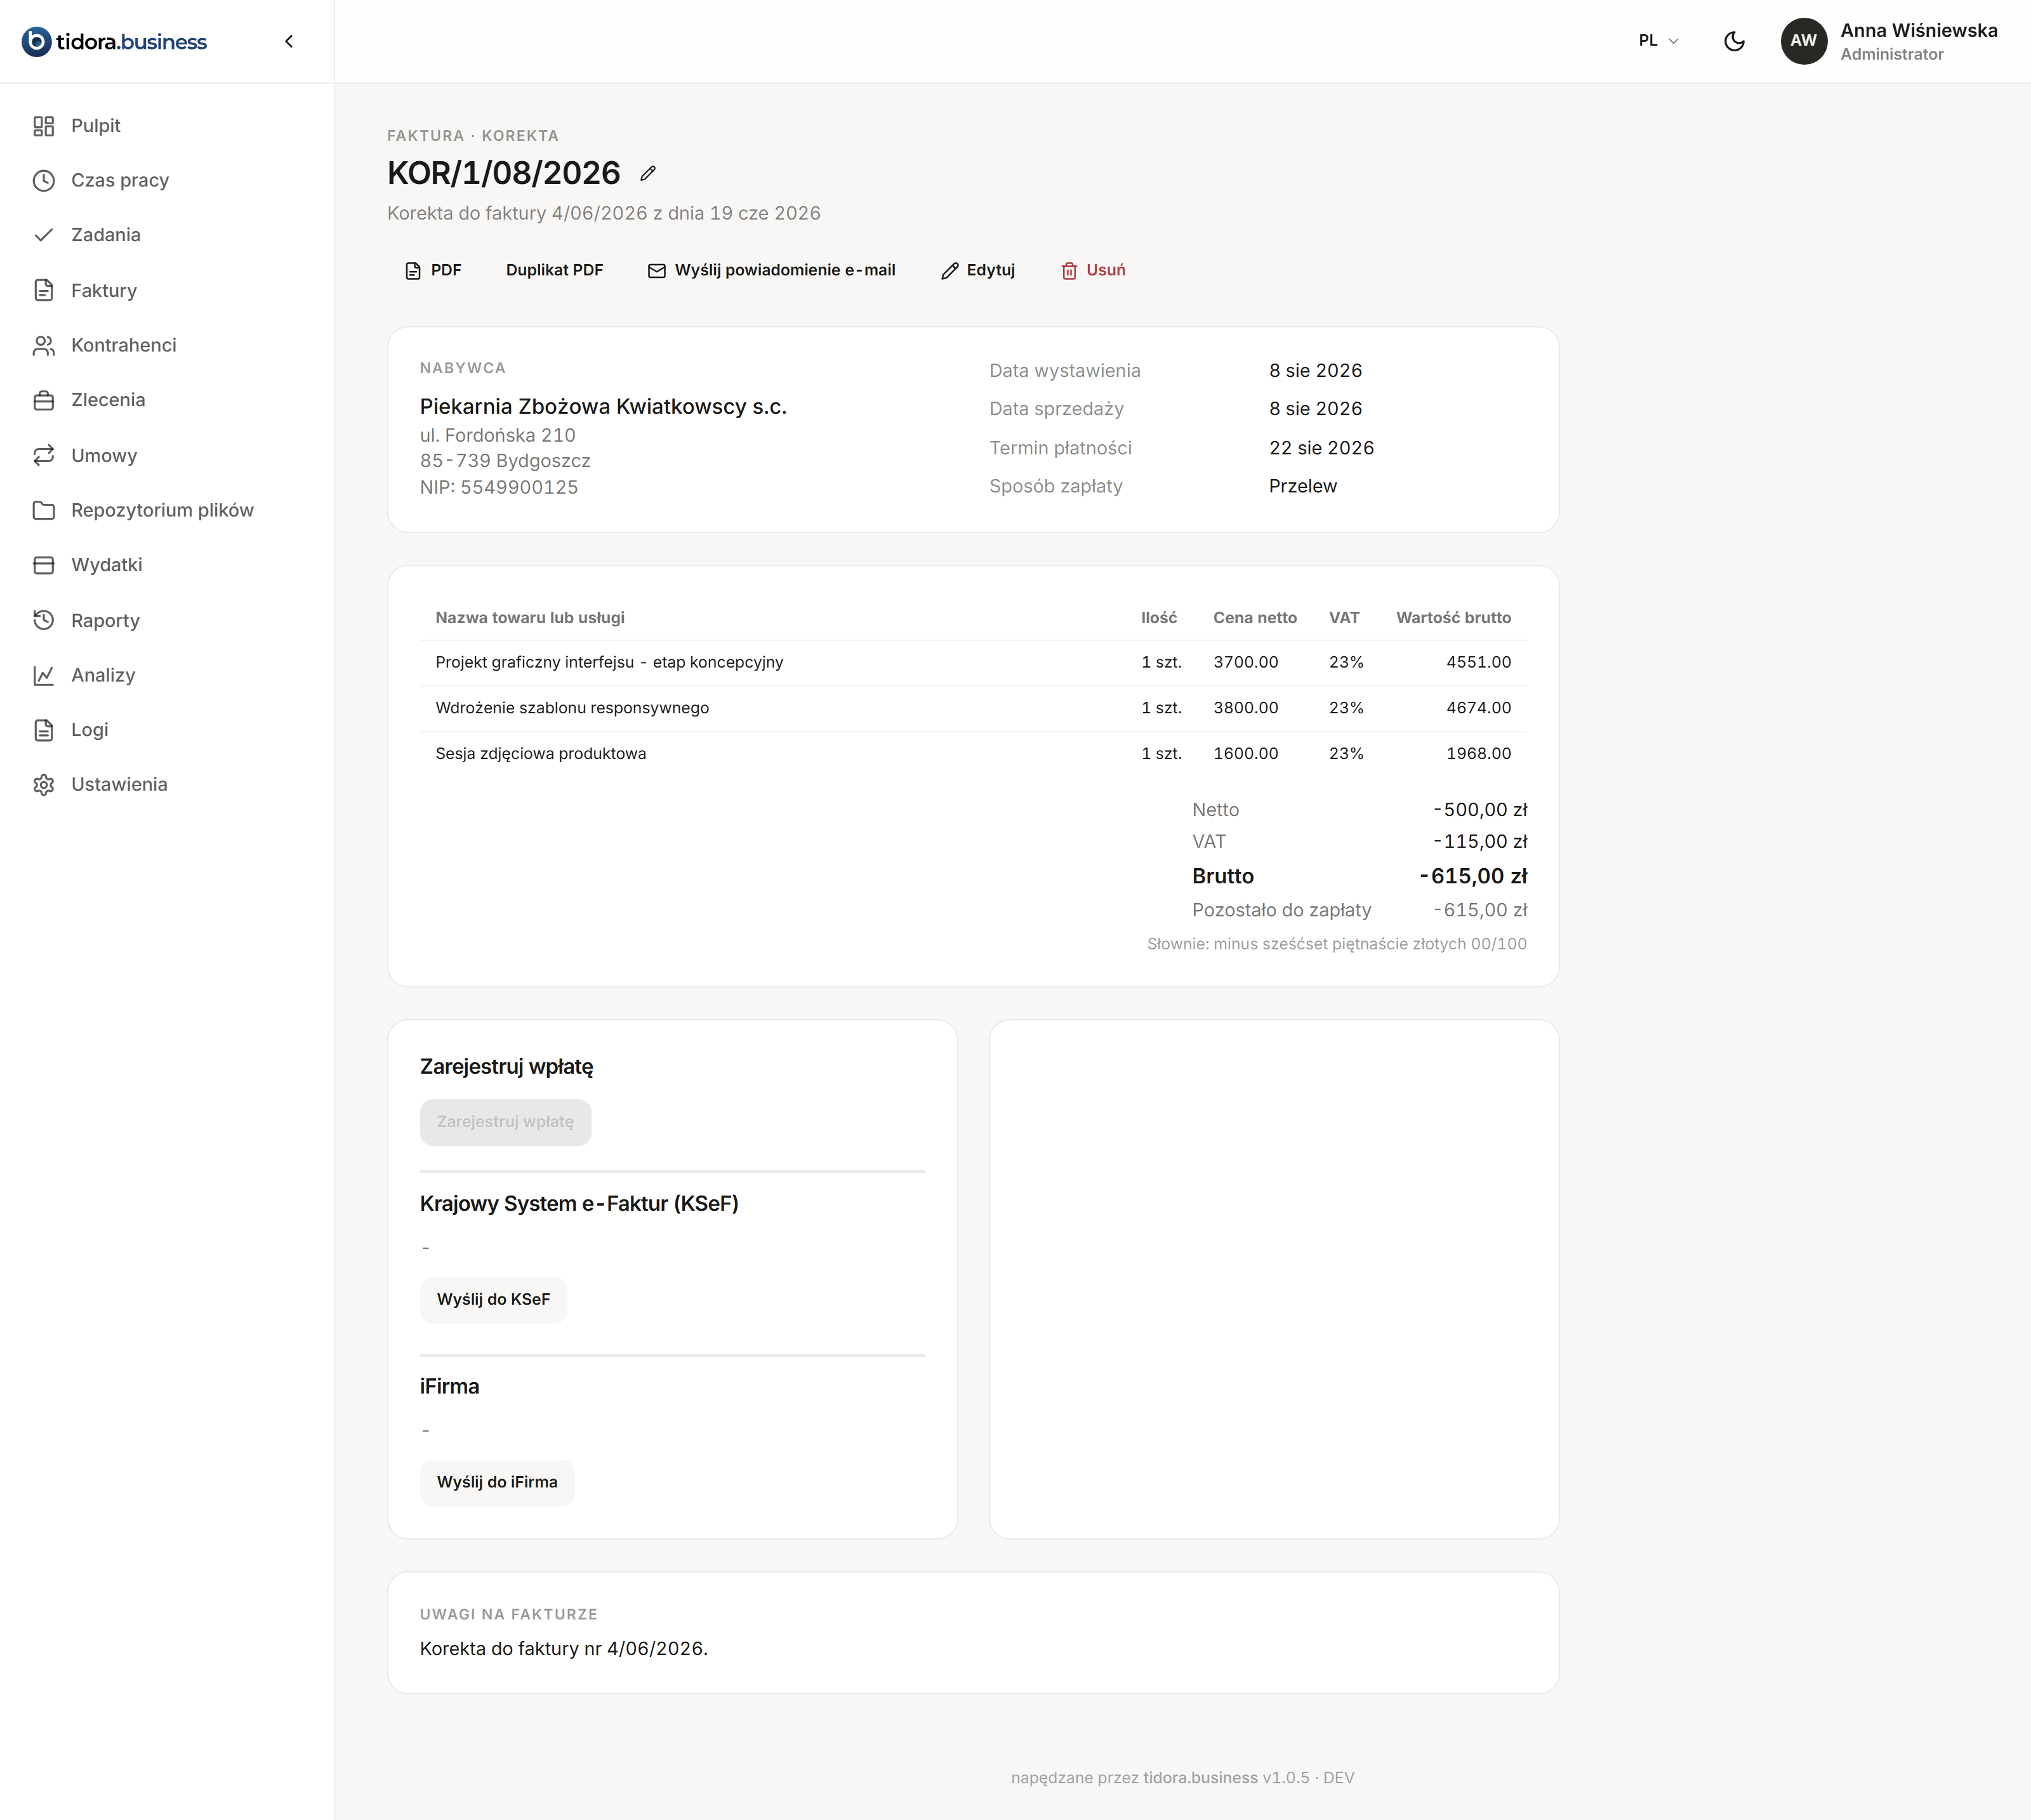The height and width of the screenshot is (1820, 2031).
Task: Open Pulpit dashboard icon in sidebar
Action: click(x=43, y=126)
